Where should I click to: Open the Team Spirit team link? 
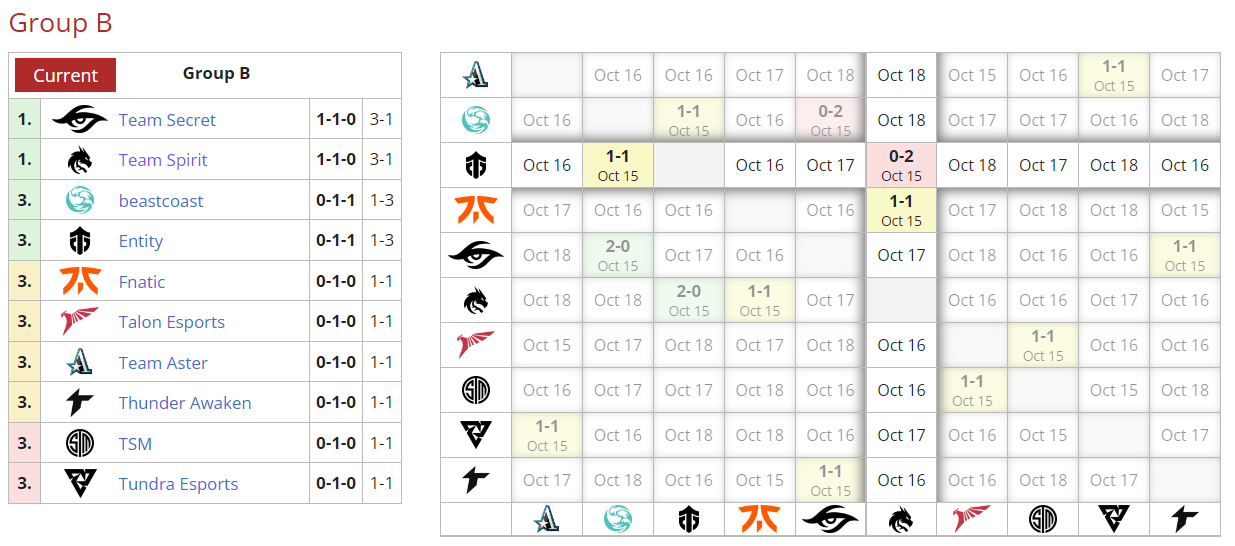click(x=165, y=160)
